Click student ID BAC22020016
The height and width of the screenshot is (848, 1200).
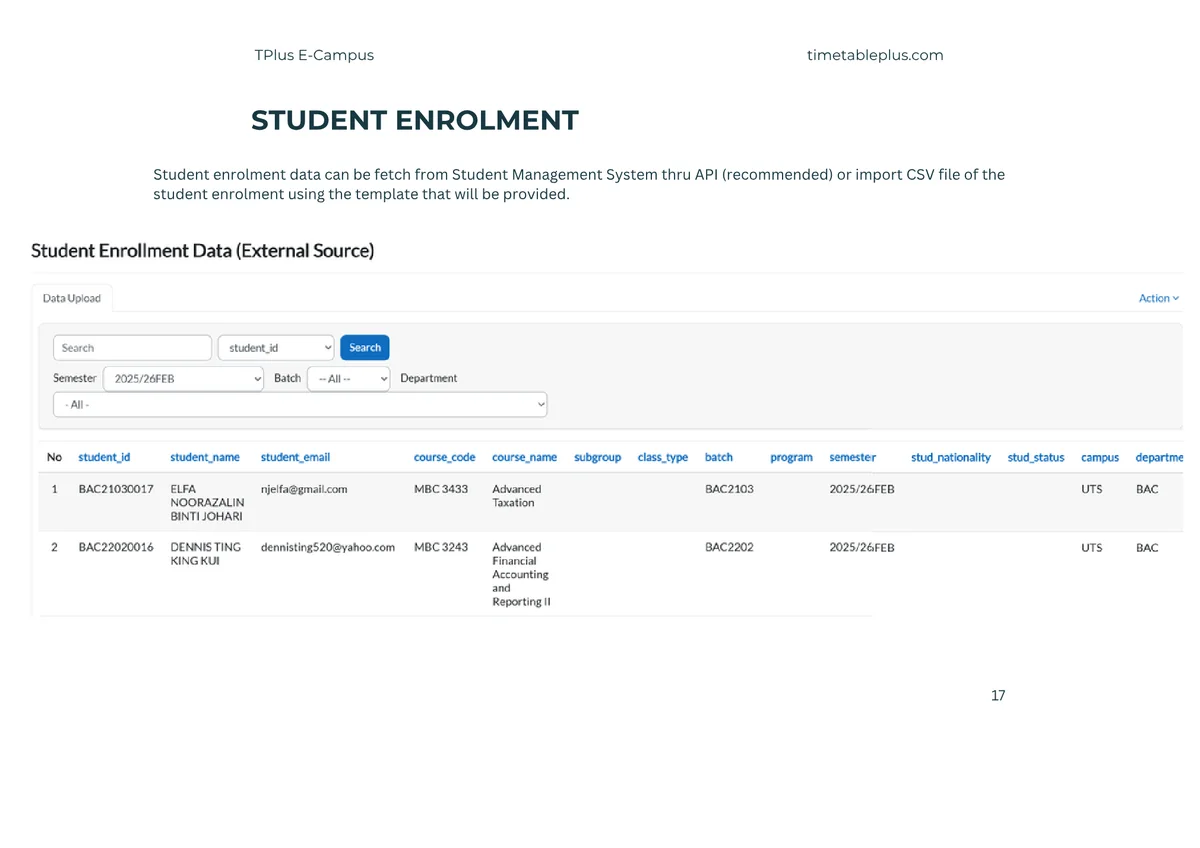pyautogui.click(x=116, y=547)
